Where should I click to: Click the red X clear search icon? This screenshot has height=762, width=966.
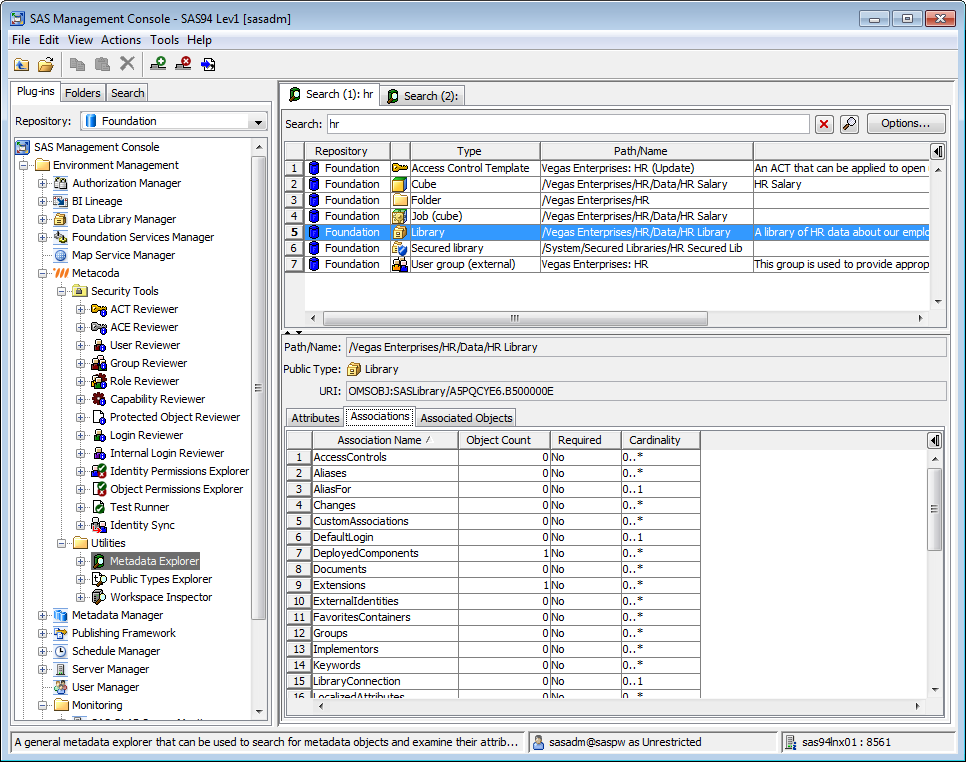click(824, 124)
